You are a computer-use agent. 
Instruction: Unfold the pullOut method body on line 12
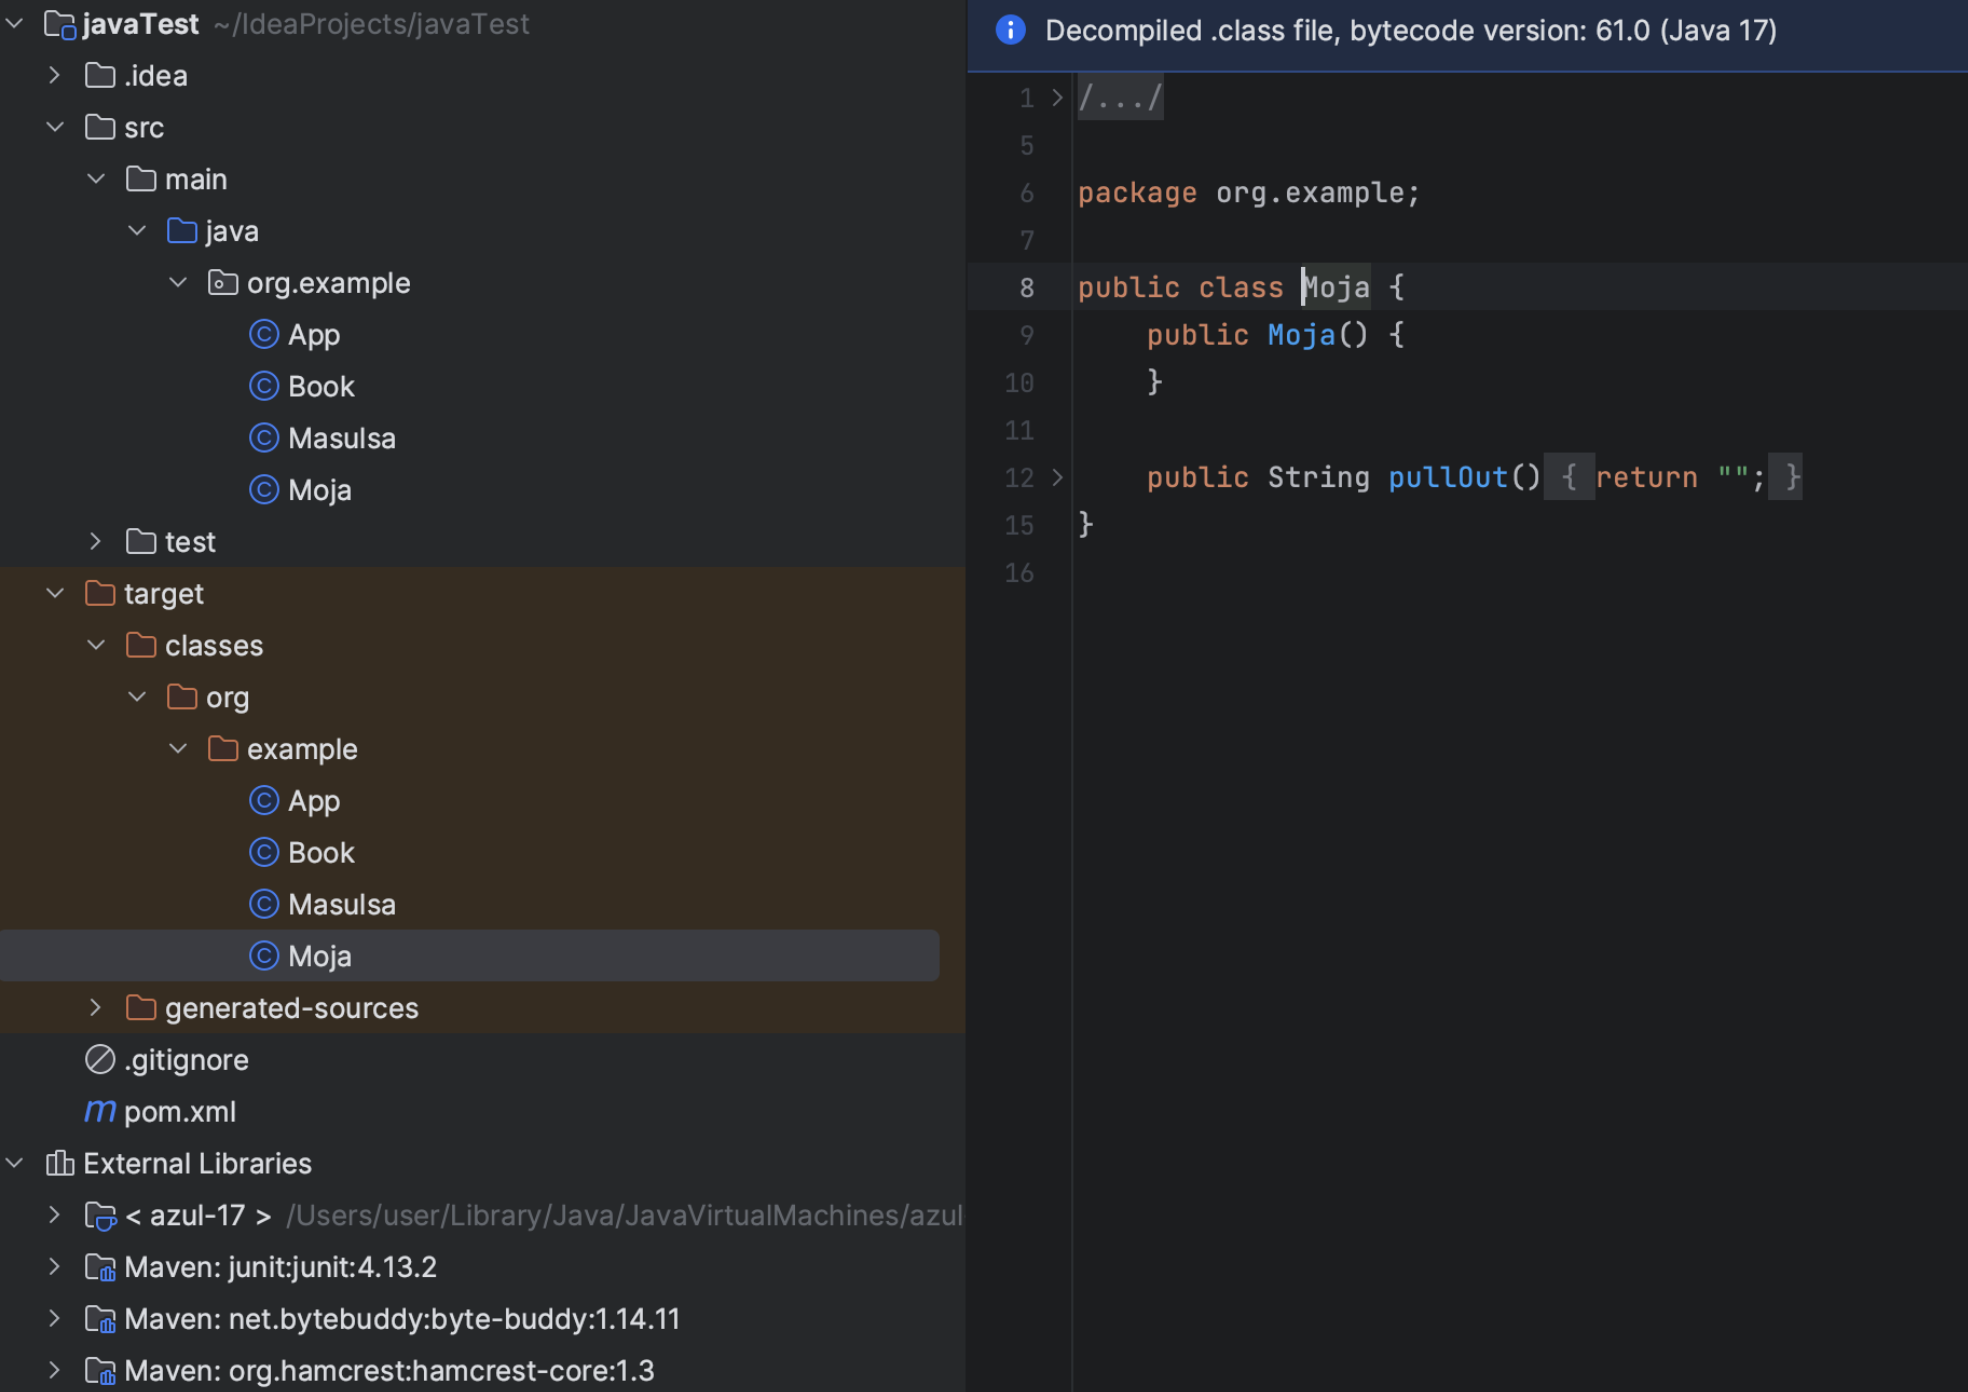(x=1057, y=477)
